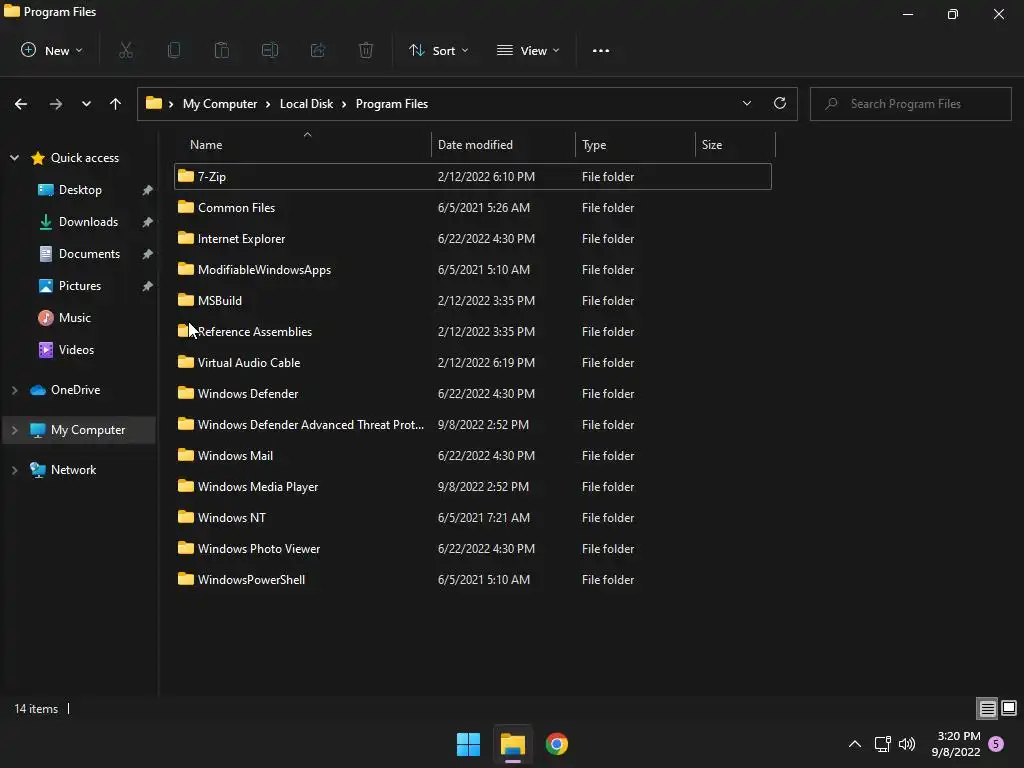Select the Internet Explorer folder
1024x768 pixels.
tap(473, 238)
